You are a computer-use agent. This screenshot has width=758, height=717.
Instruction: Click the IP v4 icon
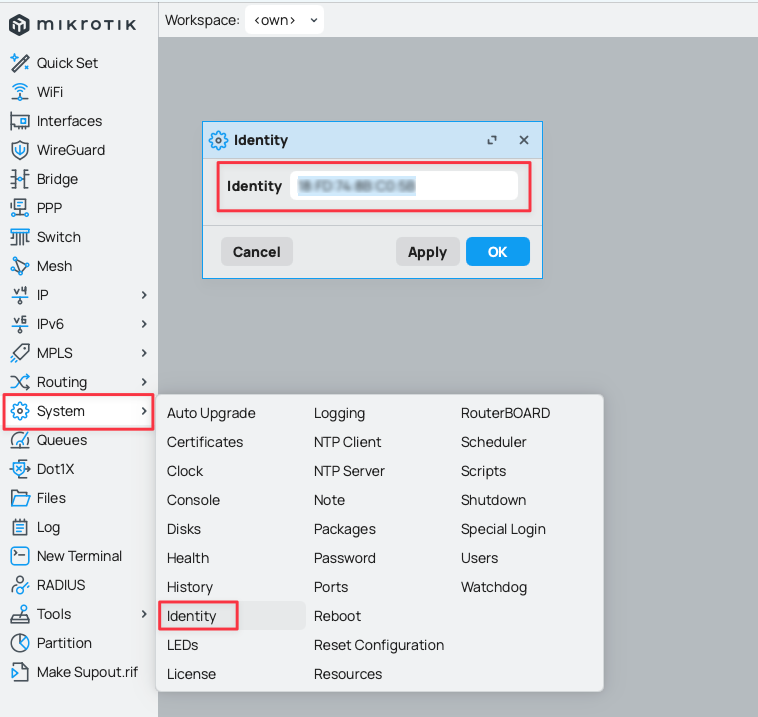tap(20, 295)
